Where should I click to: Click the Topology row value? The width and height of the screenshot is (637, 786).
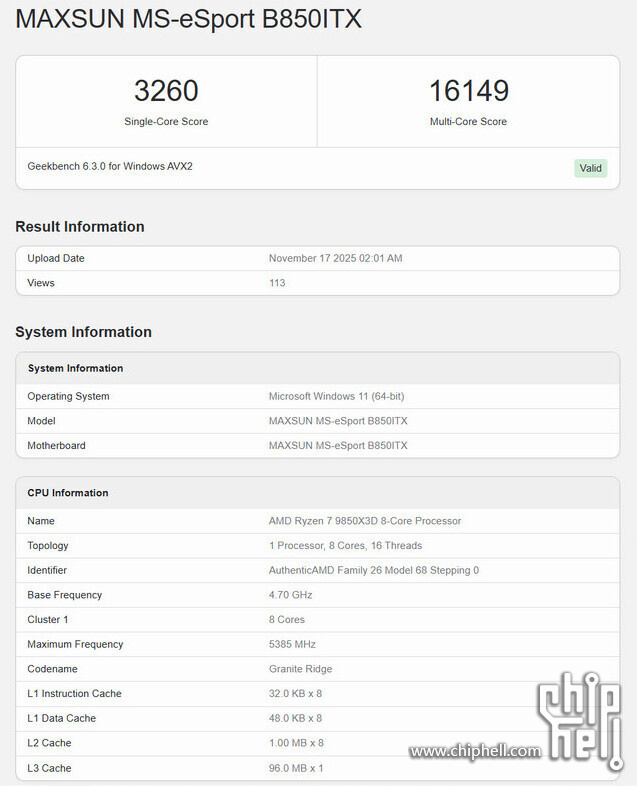click(345, 546)
